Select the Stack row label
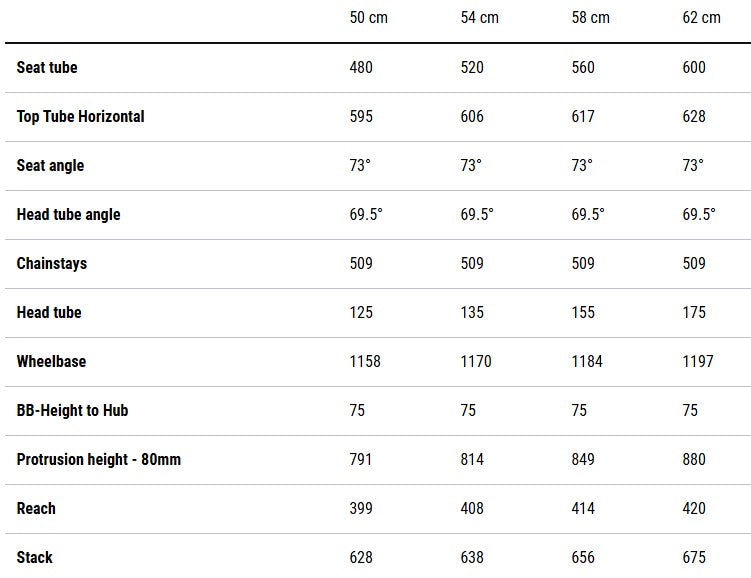Image resolution: width=751 pixels, height=578 pixels. [x=35, y=557]
